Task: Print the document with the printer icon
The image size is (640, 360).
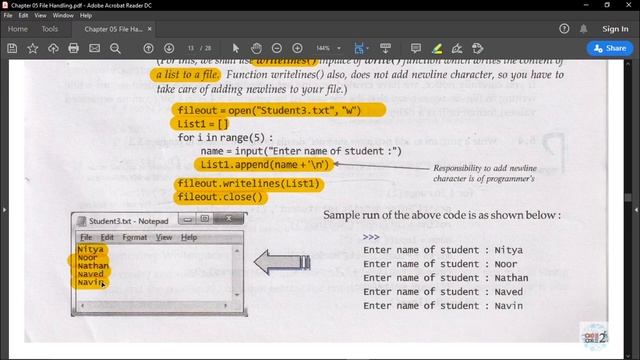Action: click(73, 48)
